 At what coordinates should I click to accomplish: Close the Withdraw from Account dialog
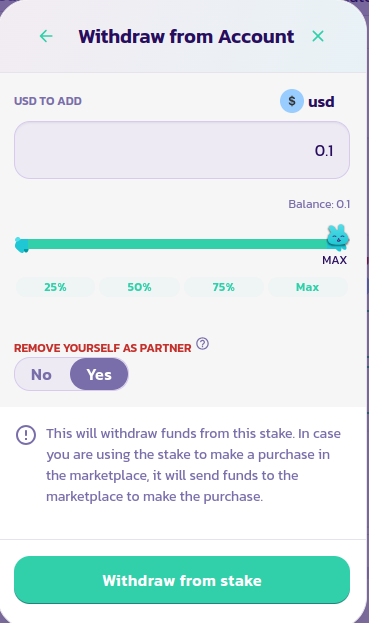point(318,37)
